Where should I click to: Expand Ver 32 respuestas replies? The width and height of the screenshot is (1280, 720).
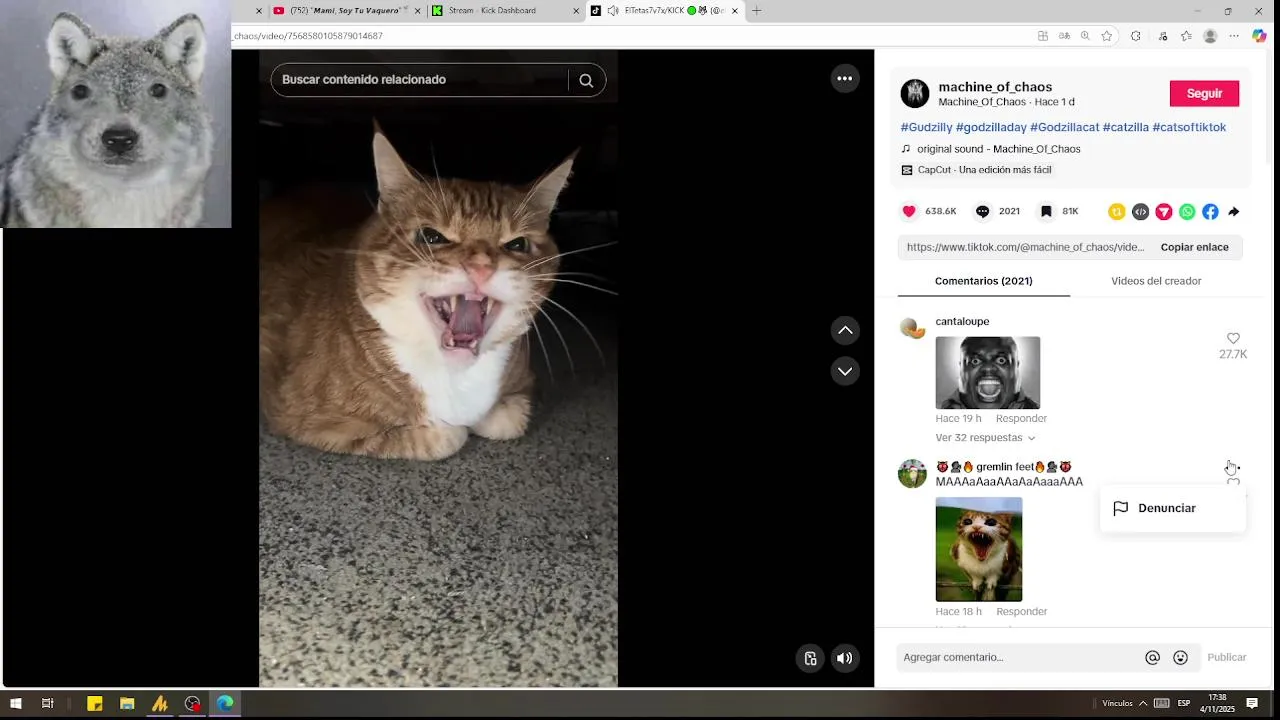point(985,438)
